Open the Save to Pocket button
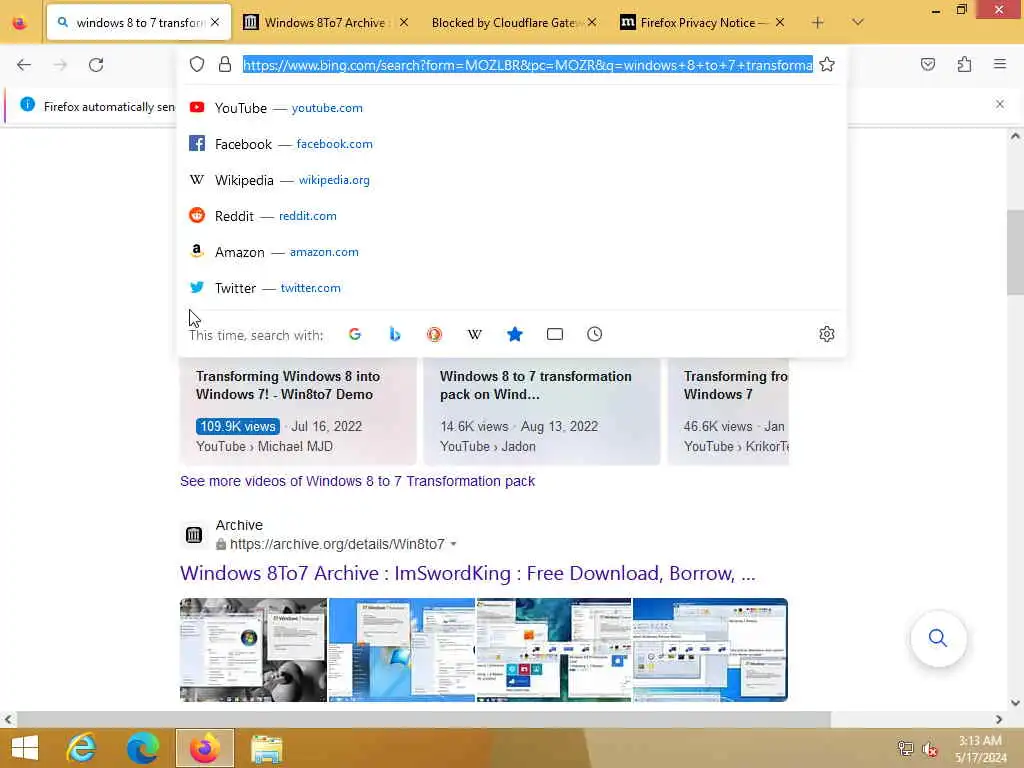1024x768 pixels. click(x=928, y=64)
